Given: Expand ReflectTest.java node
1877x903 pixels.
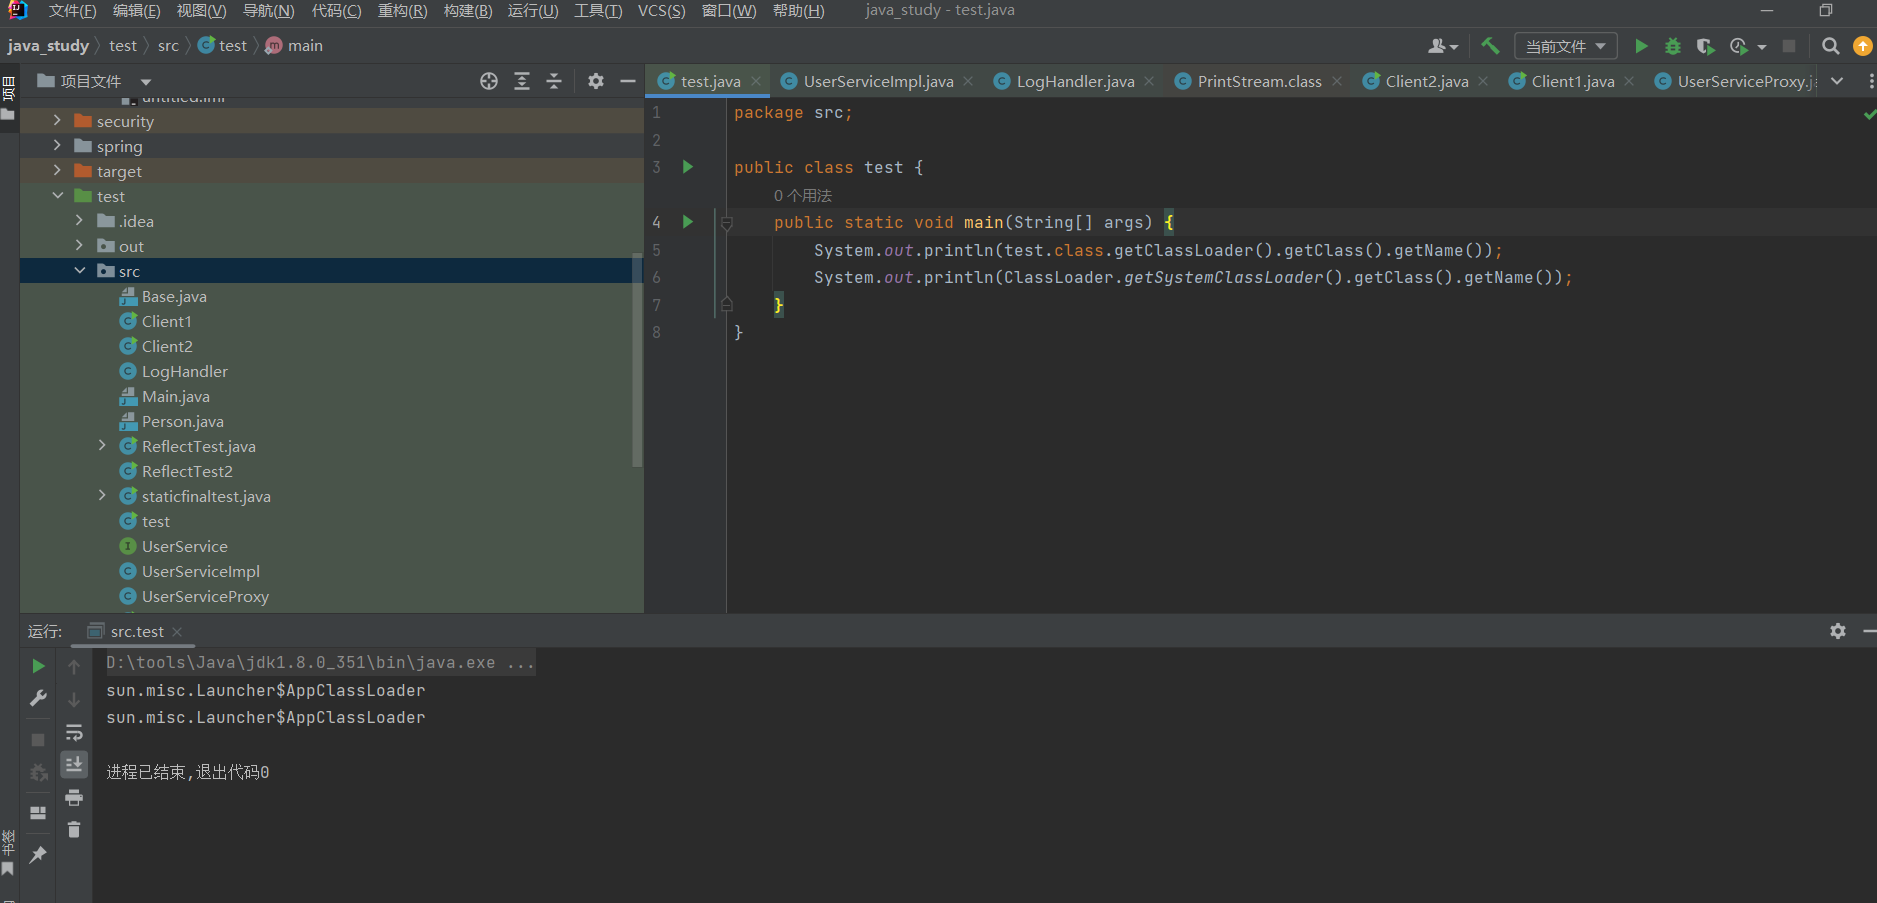Looking at the screenshot, I should [101, 445].
